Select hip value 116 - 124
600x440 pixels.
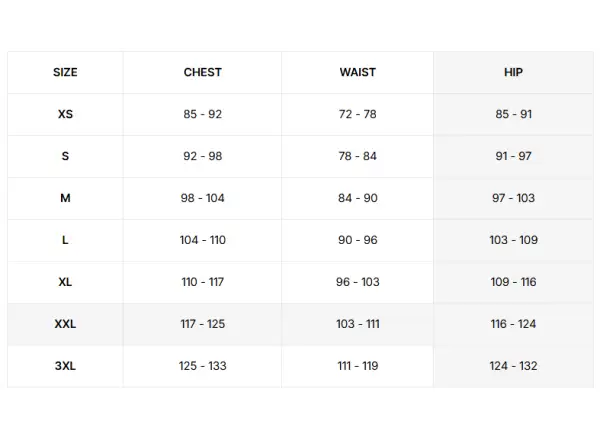tap(513, 324)
